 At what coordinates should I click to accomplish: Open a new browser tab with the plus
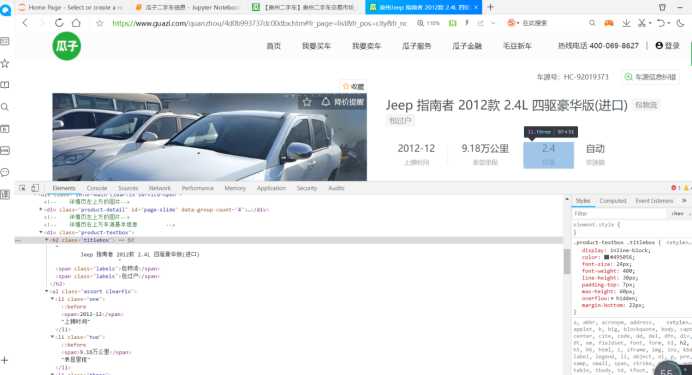coord(490,7)
